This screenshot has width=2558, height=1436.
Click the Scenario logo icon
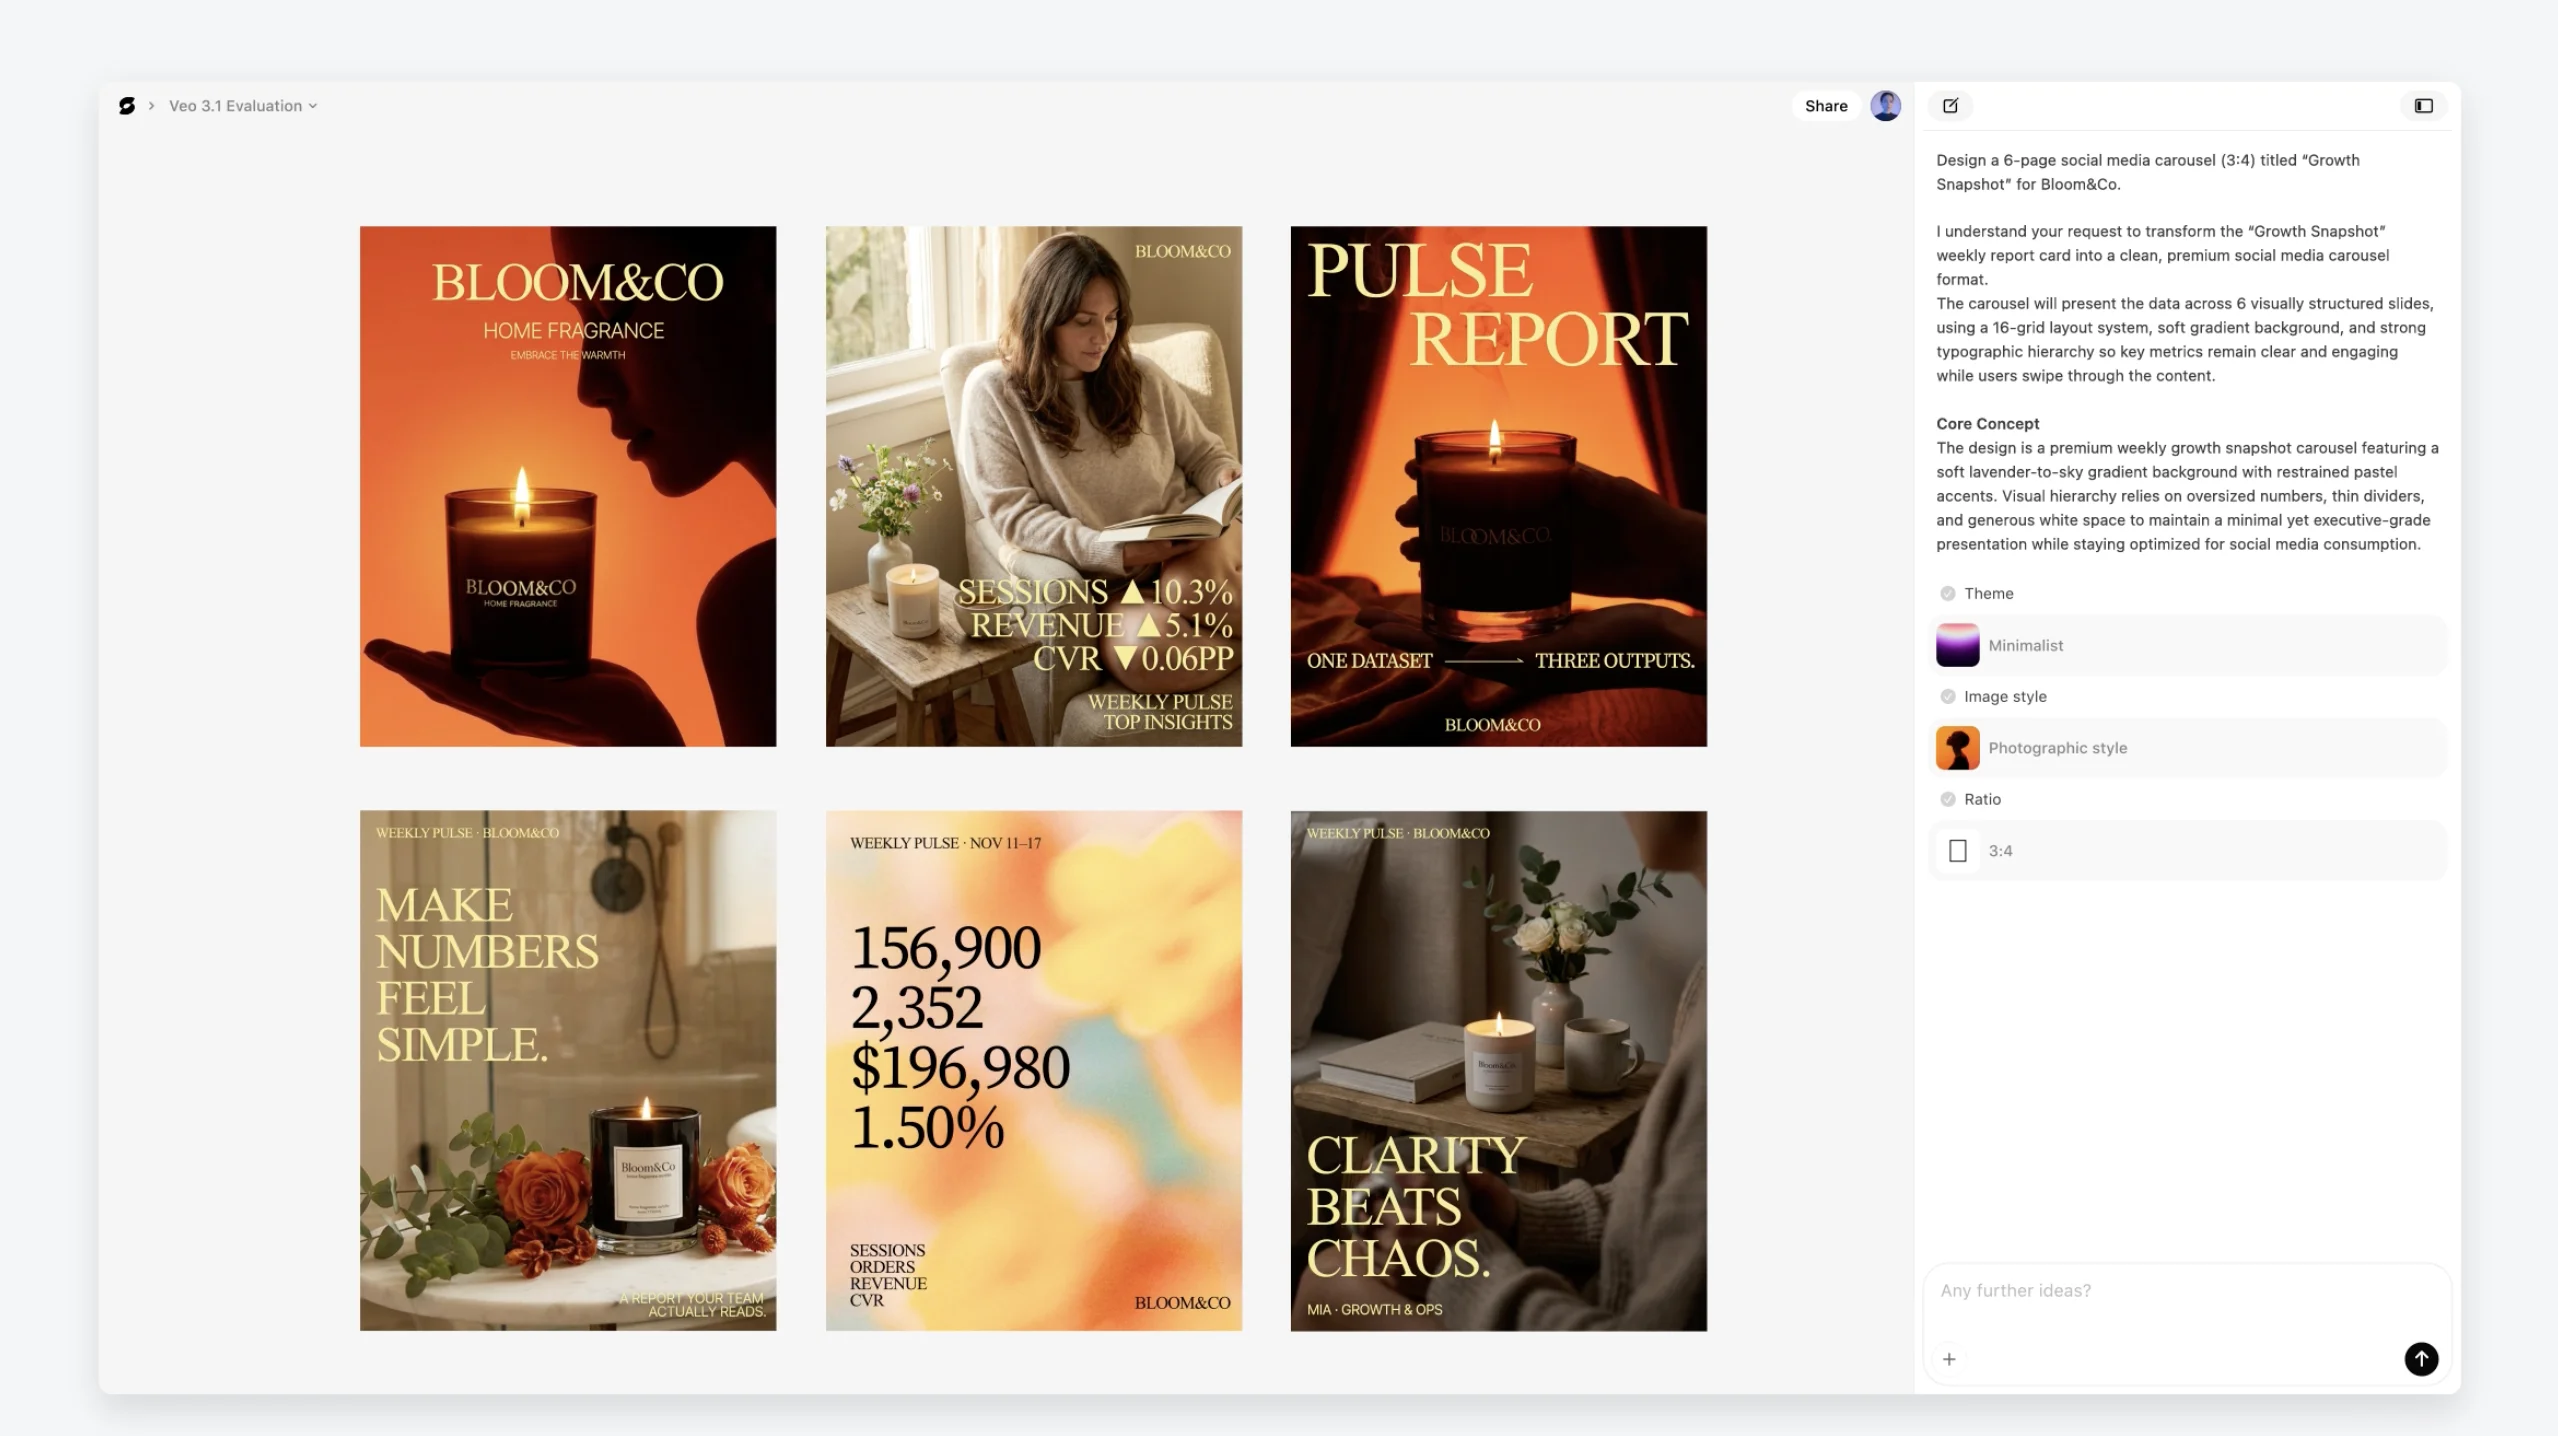click(x=126, y=105)
